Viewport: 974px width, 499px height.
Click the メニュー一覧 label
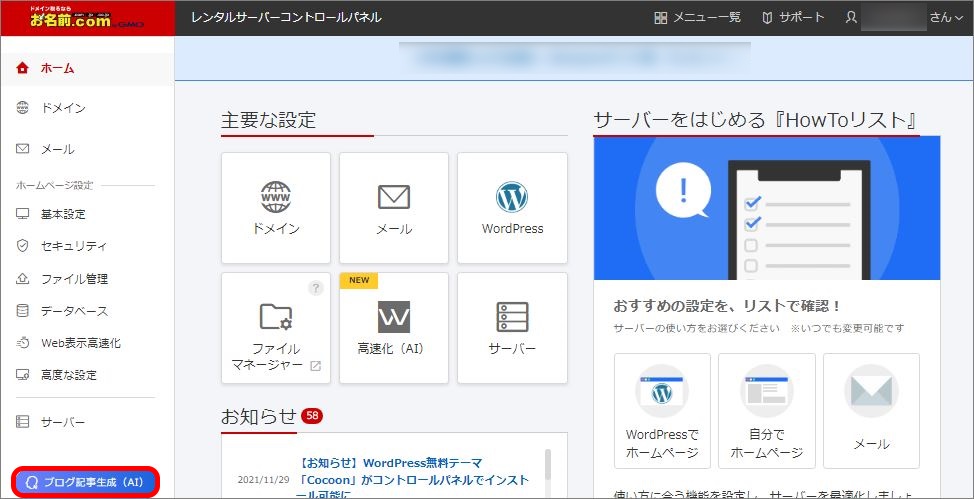coord(707,18)
